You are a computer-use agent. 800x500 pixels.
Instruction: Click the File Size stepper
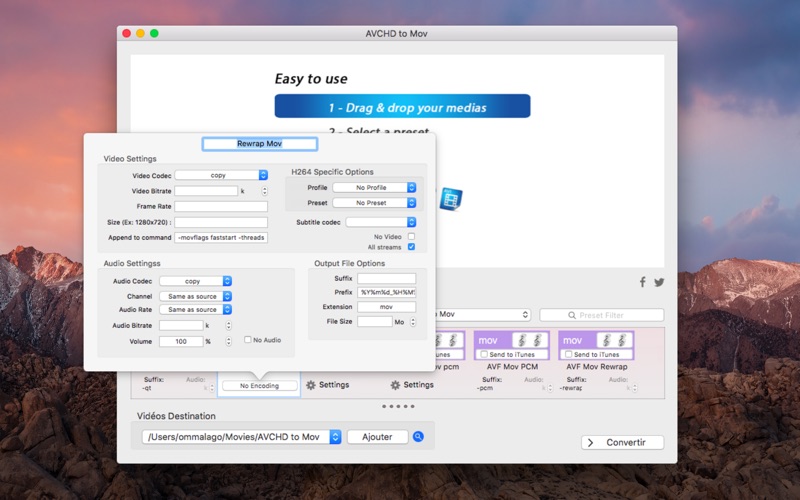click(413, 321)
